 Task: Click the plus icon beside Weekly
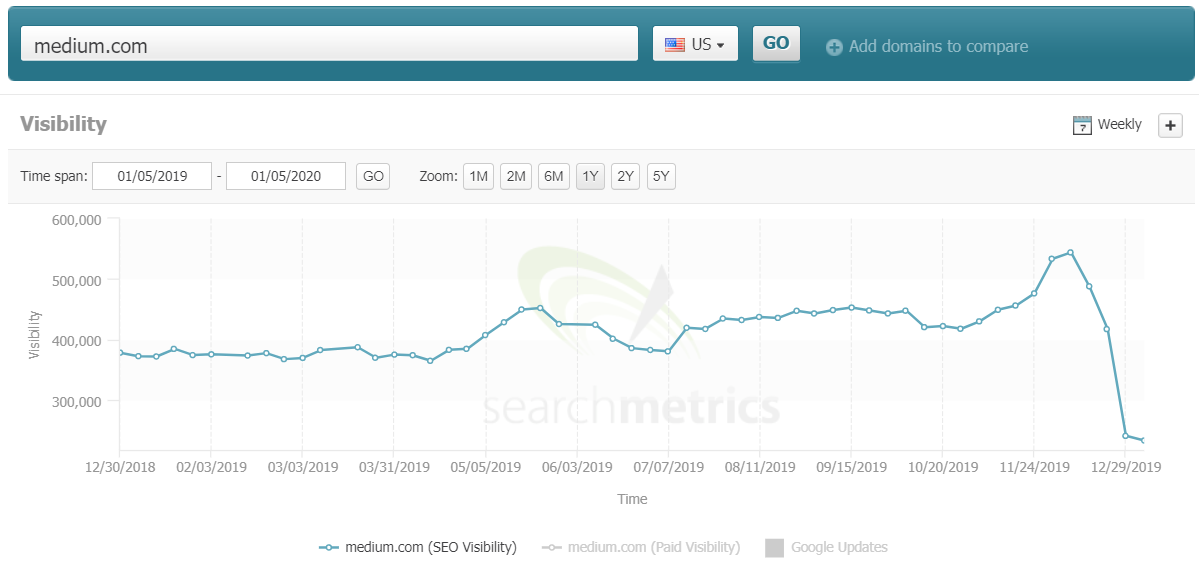[1170, 125]
